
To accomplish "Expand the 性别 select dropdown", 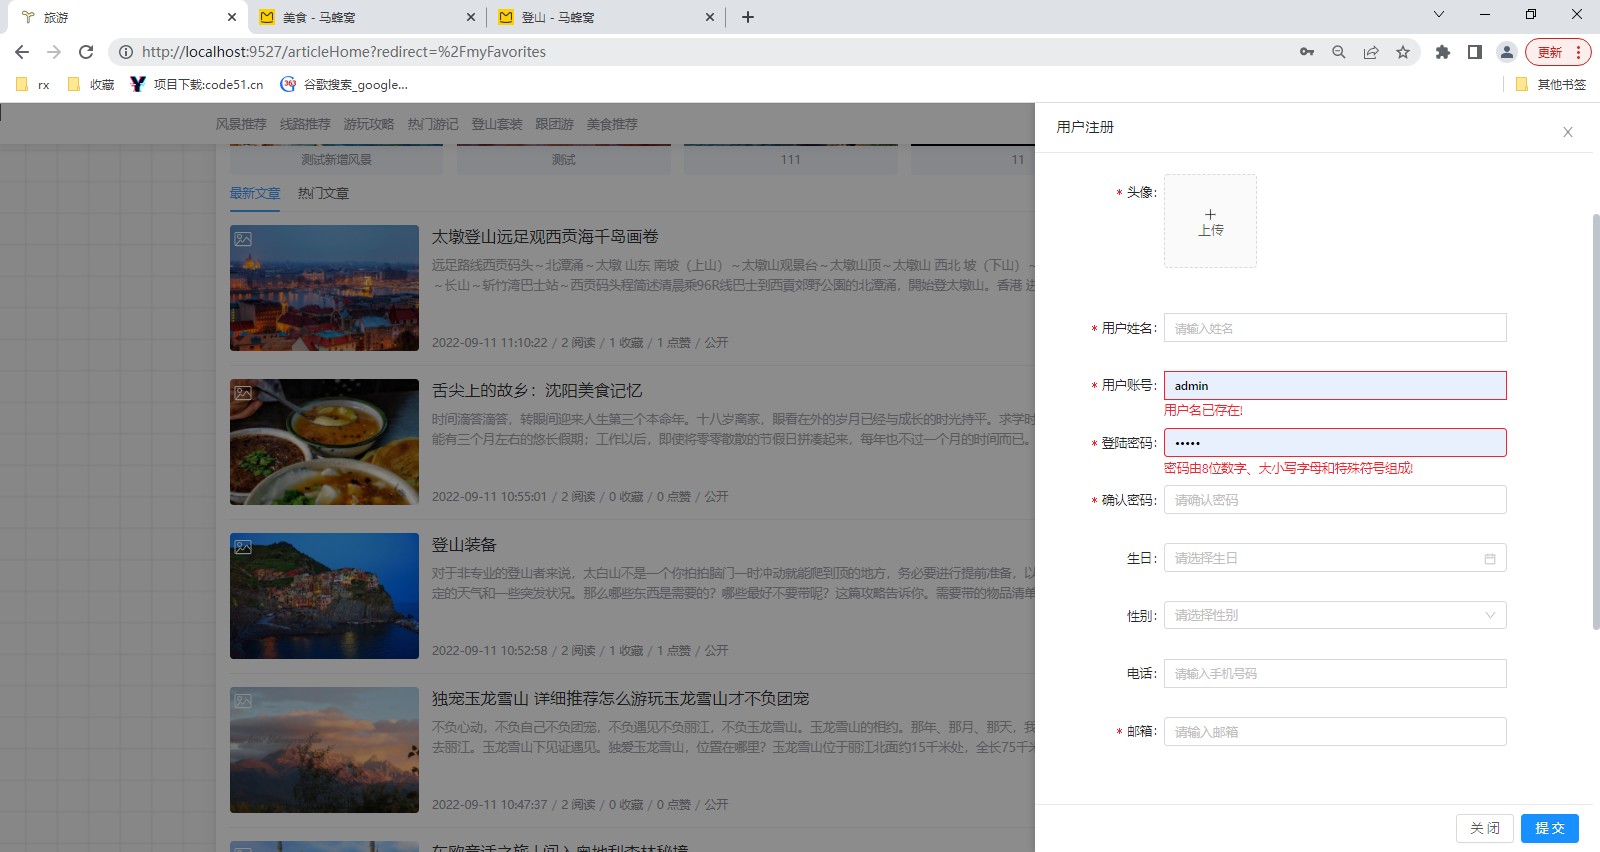I will click(x=1335, y=615).
